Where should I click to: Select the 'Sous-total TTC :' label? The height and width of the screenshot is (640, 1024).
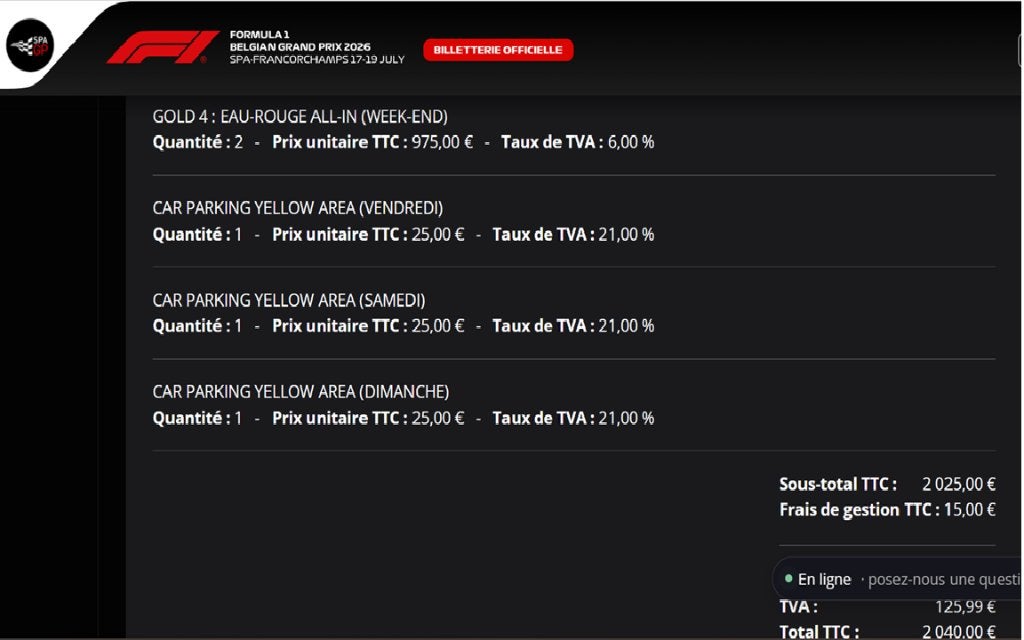tap(838, 485)
